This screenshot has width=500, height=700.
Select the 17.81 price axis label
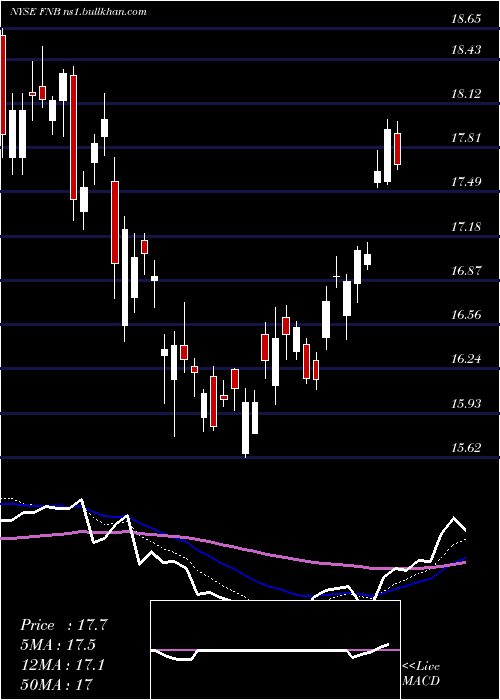coord(466,138)
